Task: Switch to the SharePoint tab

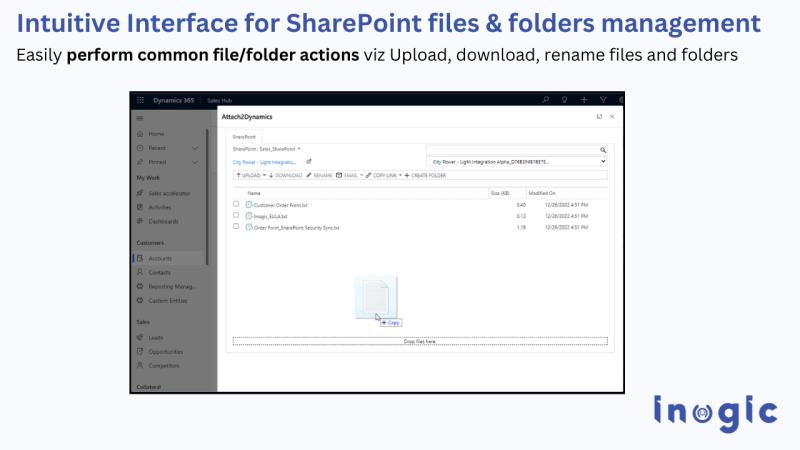Action: (x=244, y=135)
